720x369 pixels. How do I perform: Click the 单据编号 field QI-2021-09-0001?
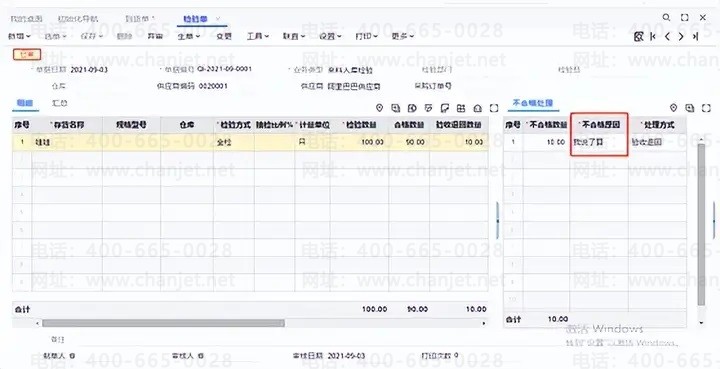point(224,69)
